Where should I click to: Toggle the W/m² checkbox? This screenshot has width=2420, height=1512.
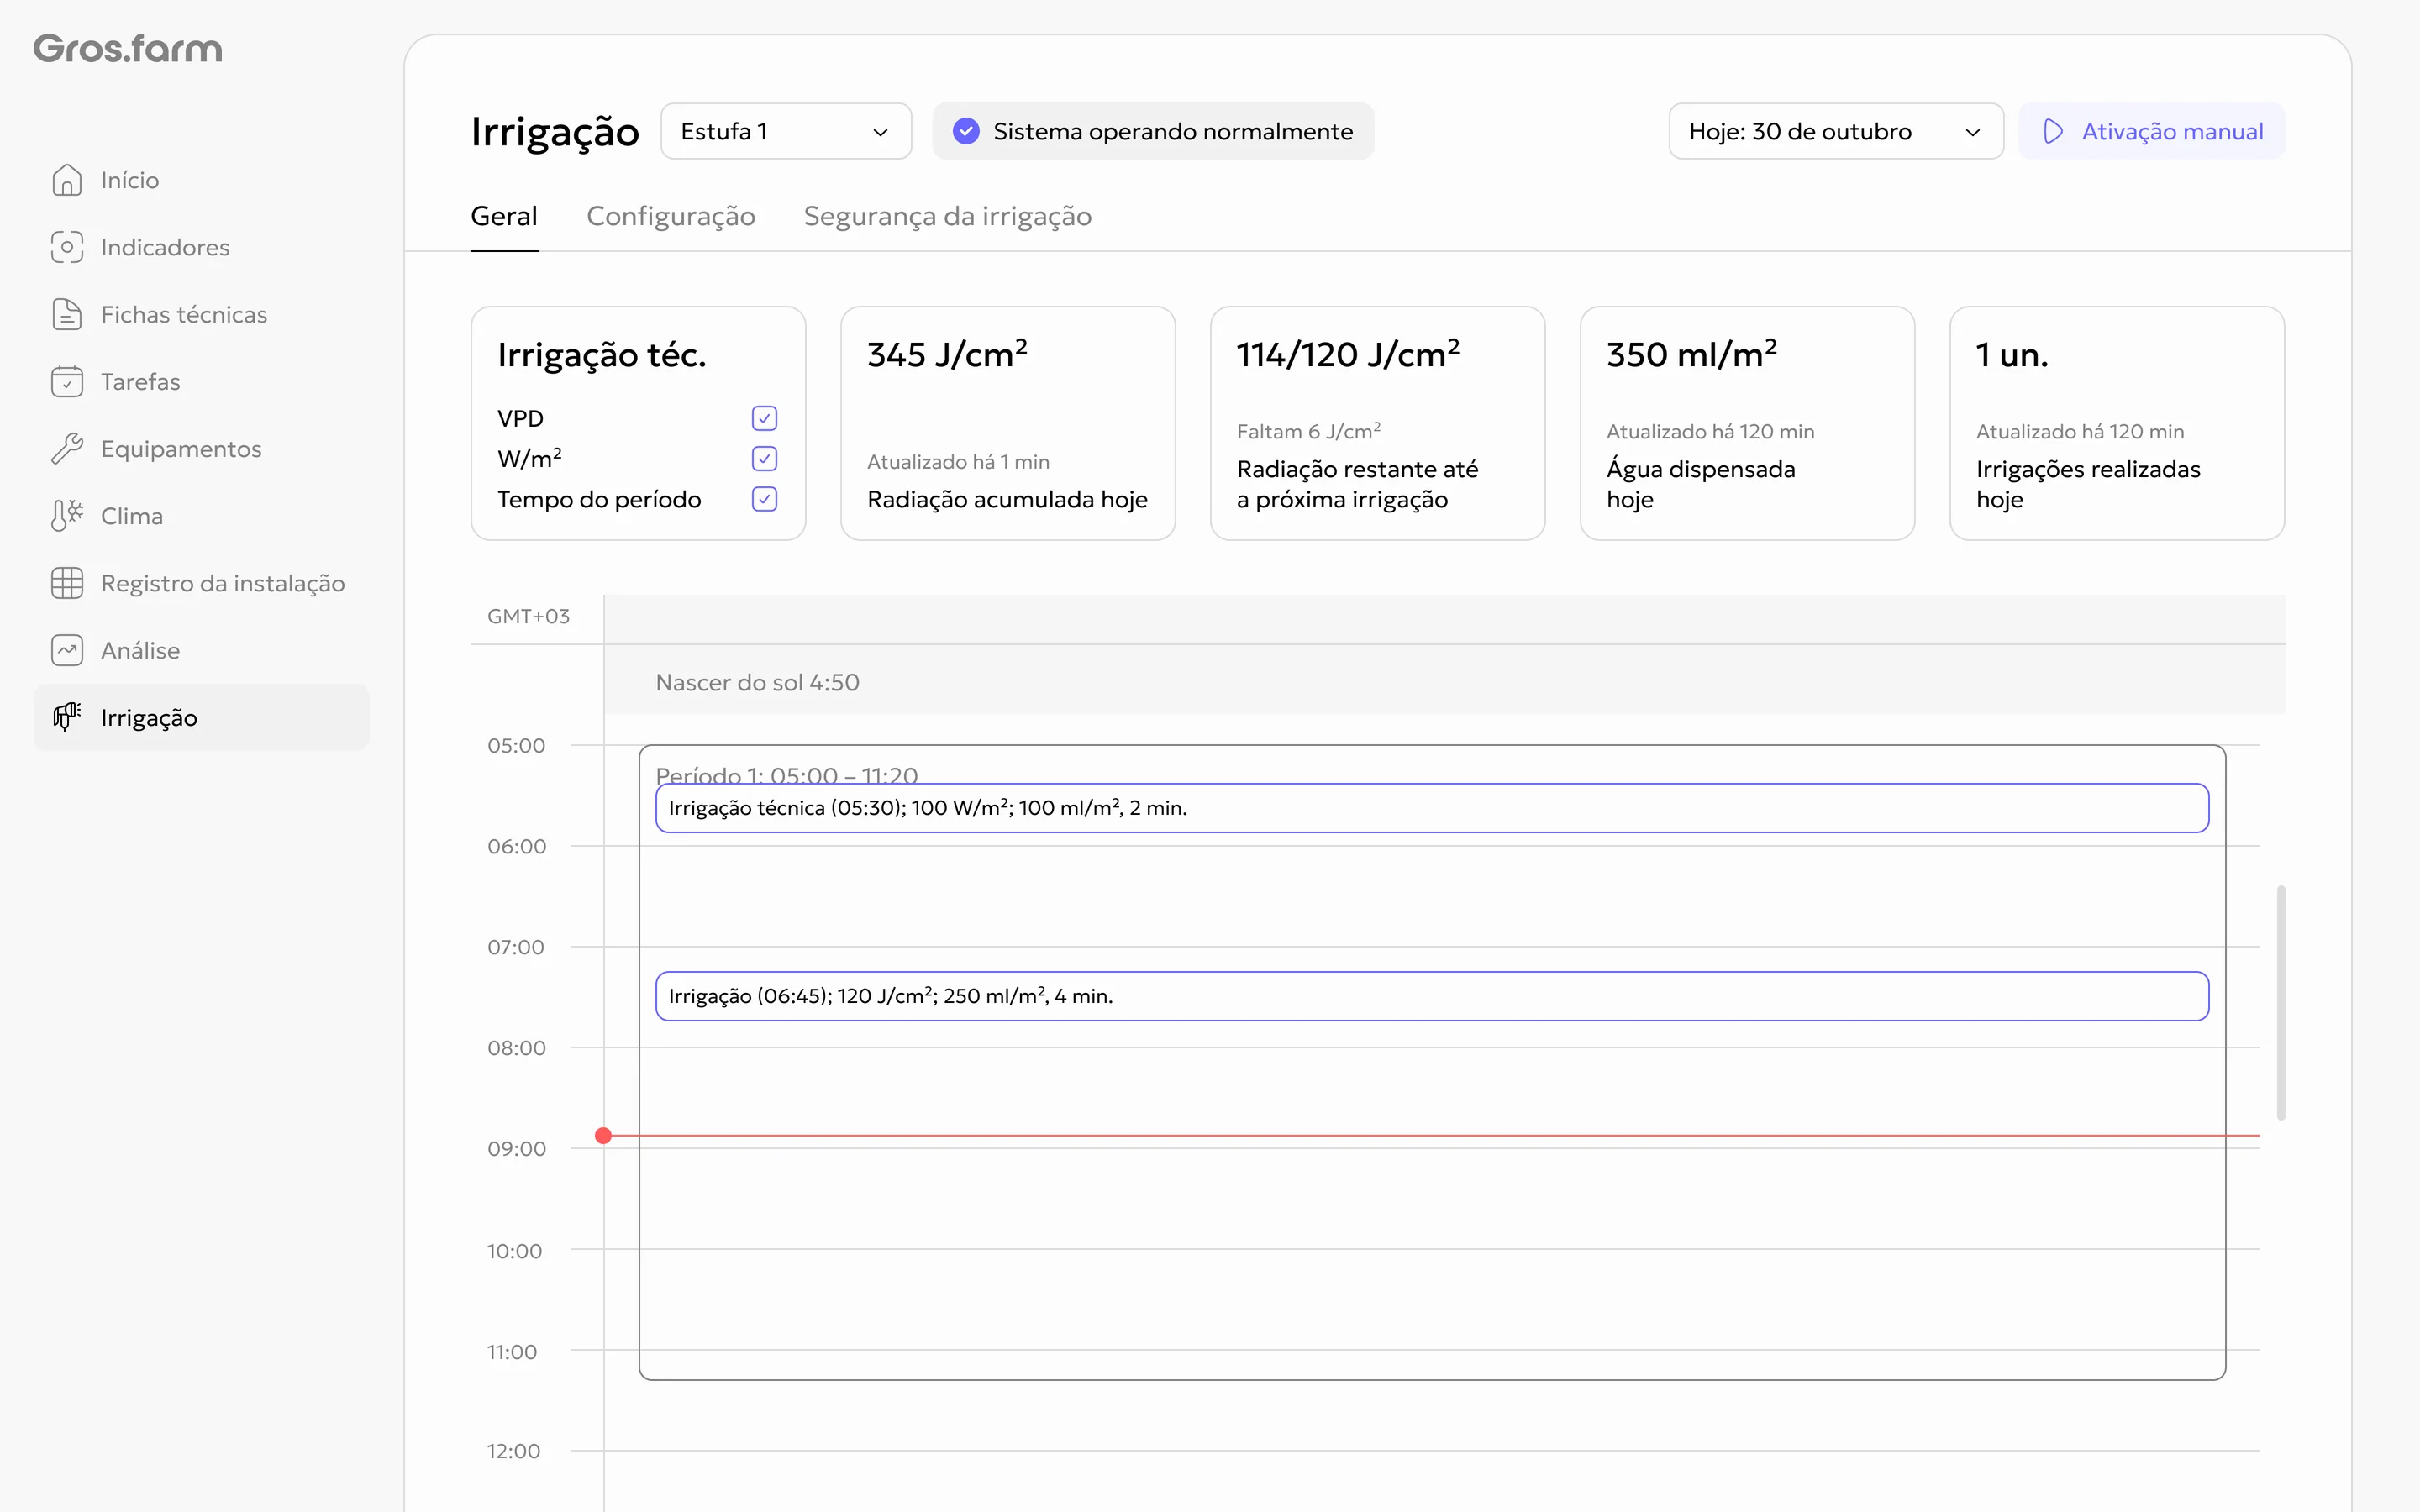click(x=764, y=458)
